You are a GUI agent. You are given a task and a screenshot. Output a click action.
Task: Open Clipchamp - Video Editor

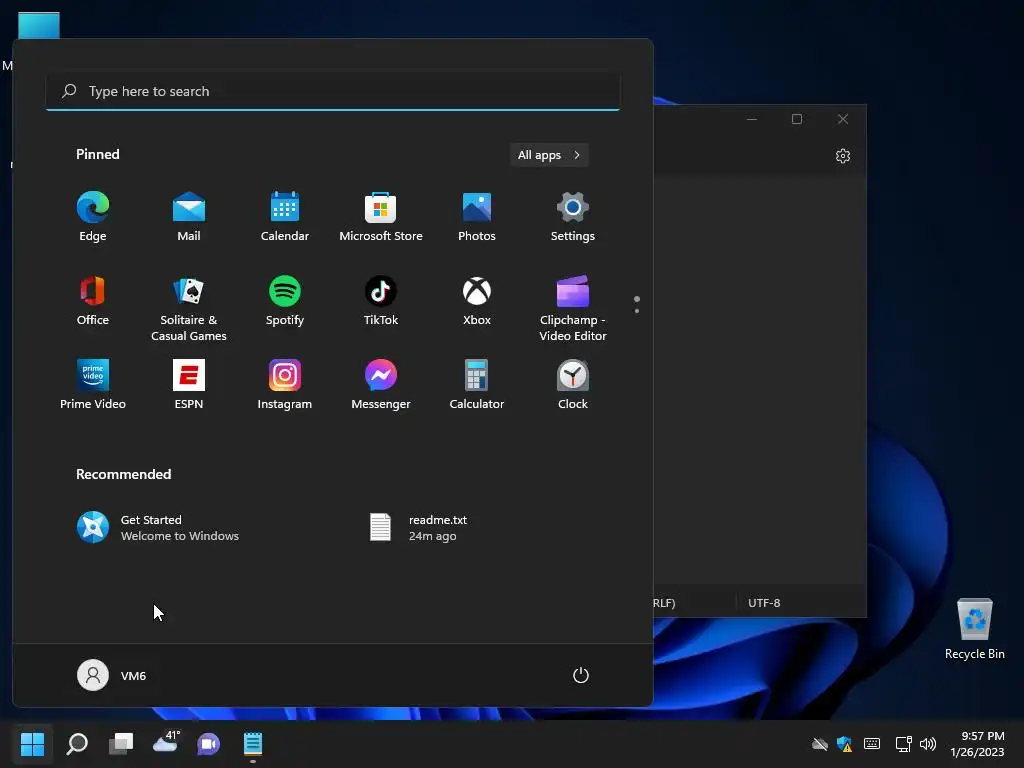click(x=573, y=308)
